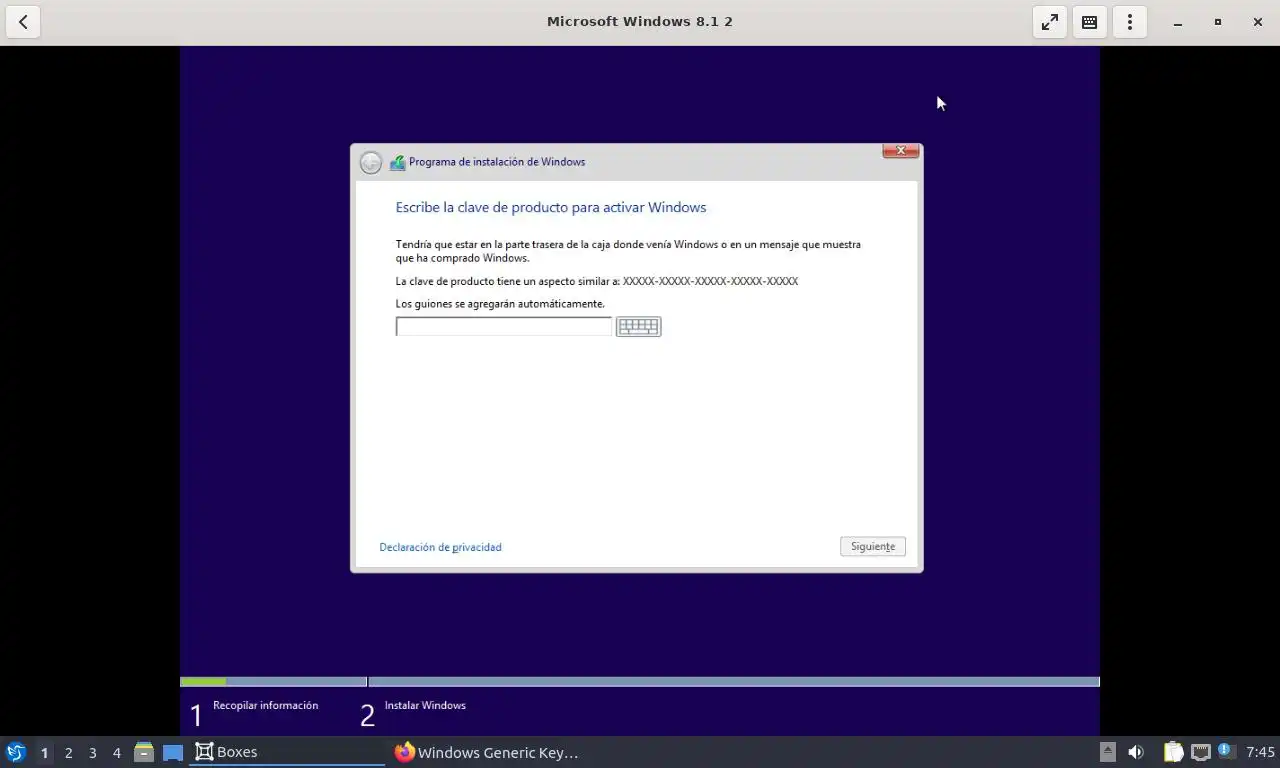Select the Boxes taskbar entry
The height and width of the screenshot is (768, 1280).
coord(287,752)
